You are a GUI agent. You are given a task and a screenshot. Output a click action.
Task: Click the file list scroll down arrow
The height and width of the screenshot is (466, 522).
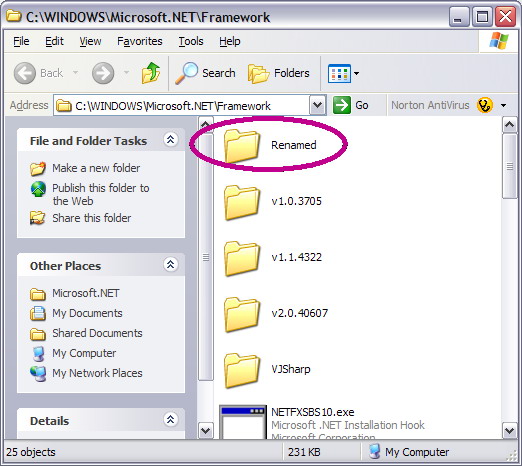click(510, 431)
